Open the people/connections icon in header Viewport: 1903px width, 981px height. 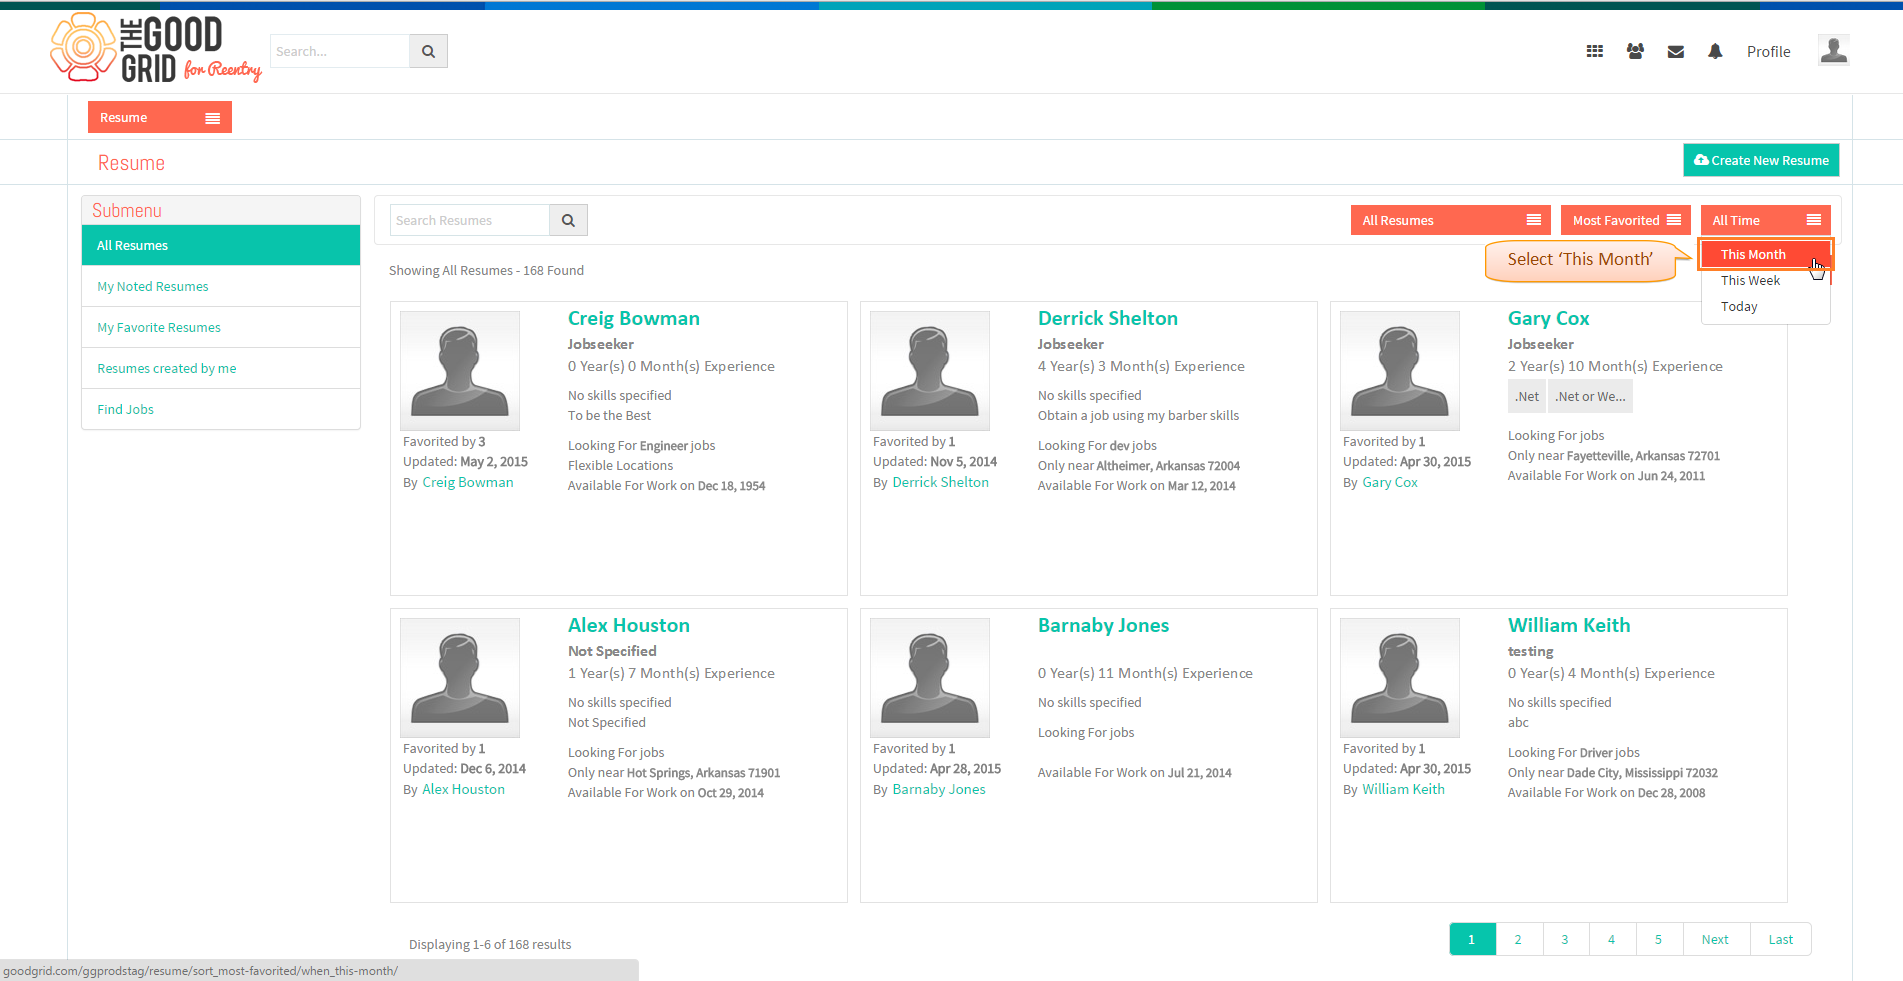[x=1635, y=51]
